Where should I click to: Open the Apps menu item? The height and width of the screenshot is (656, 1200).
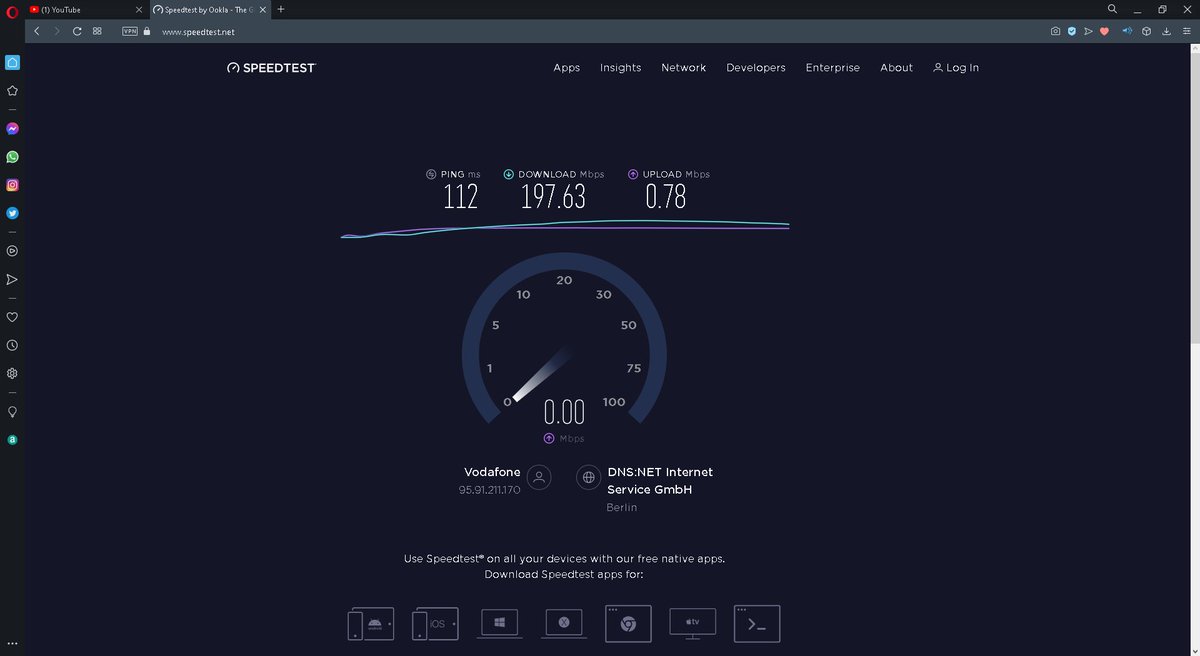click(567, 68)
